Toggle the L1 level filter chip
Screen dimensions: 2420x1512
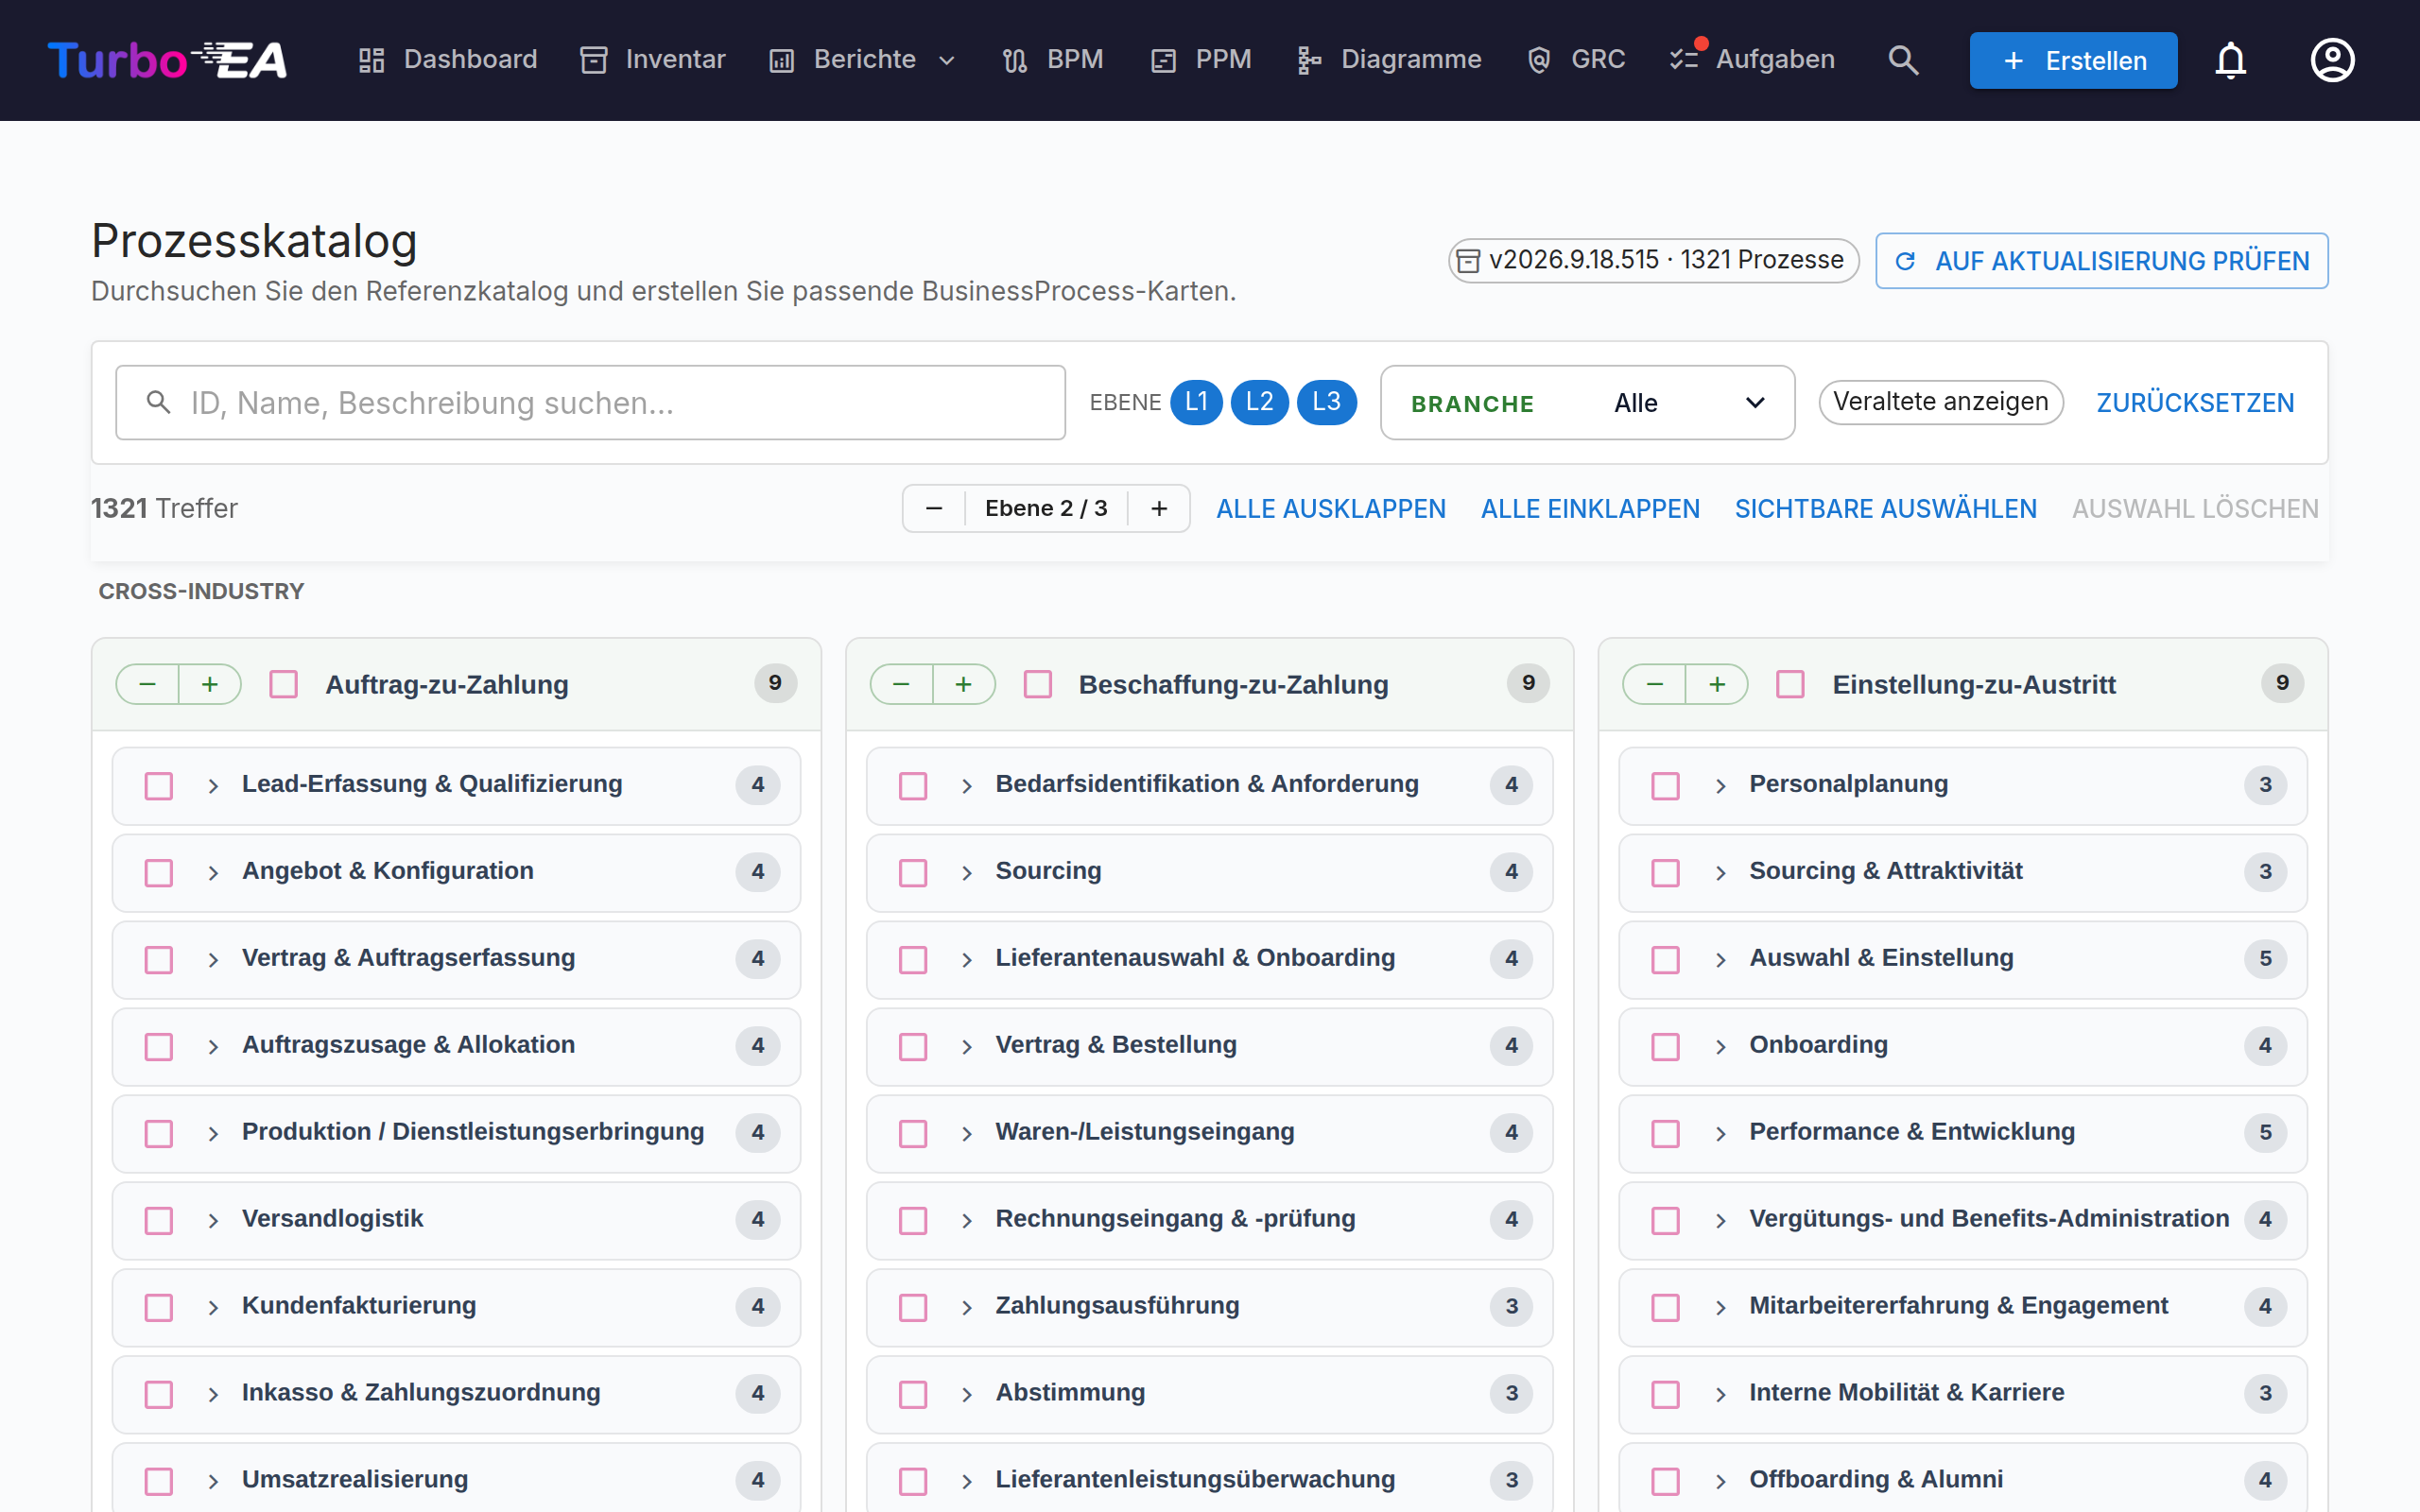point(1196,402)
